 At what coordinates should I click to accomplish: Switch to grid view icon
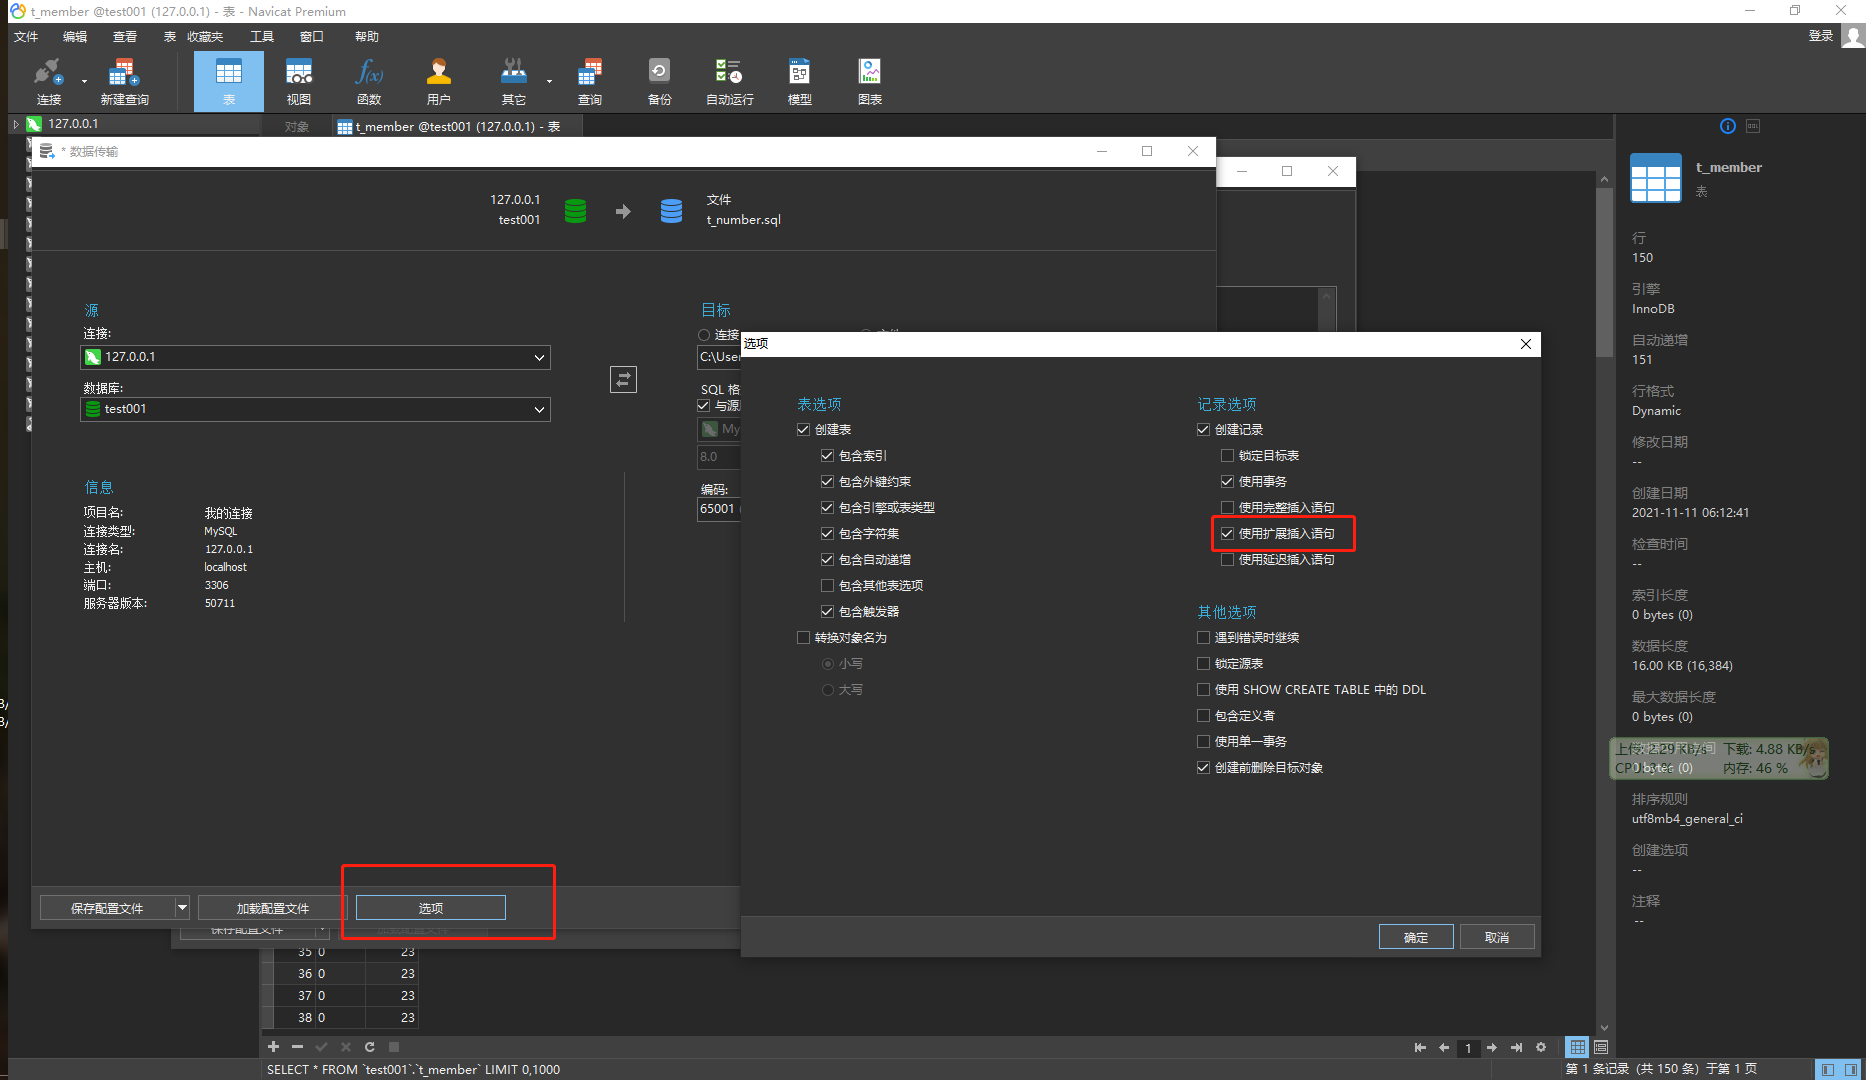point(1577,1047)
